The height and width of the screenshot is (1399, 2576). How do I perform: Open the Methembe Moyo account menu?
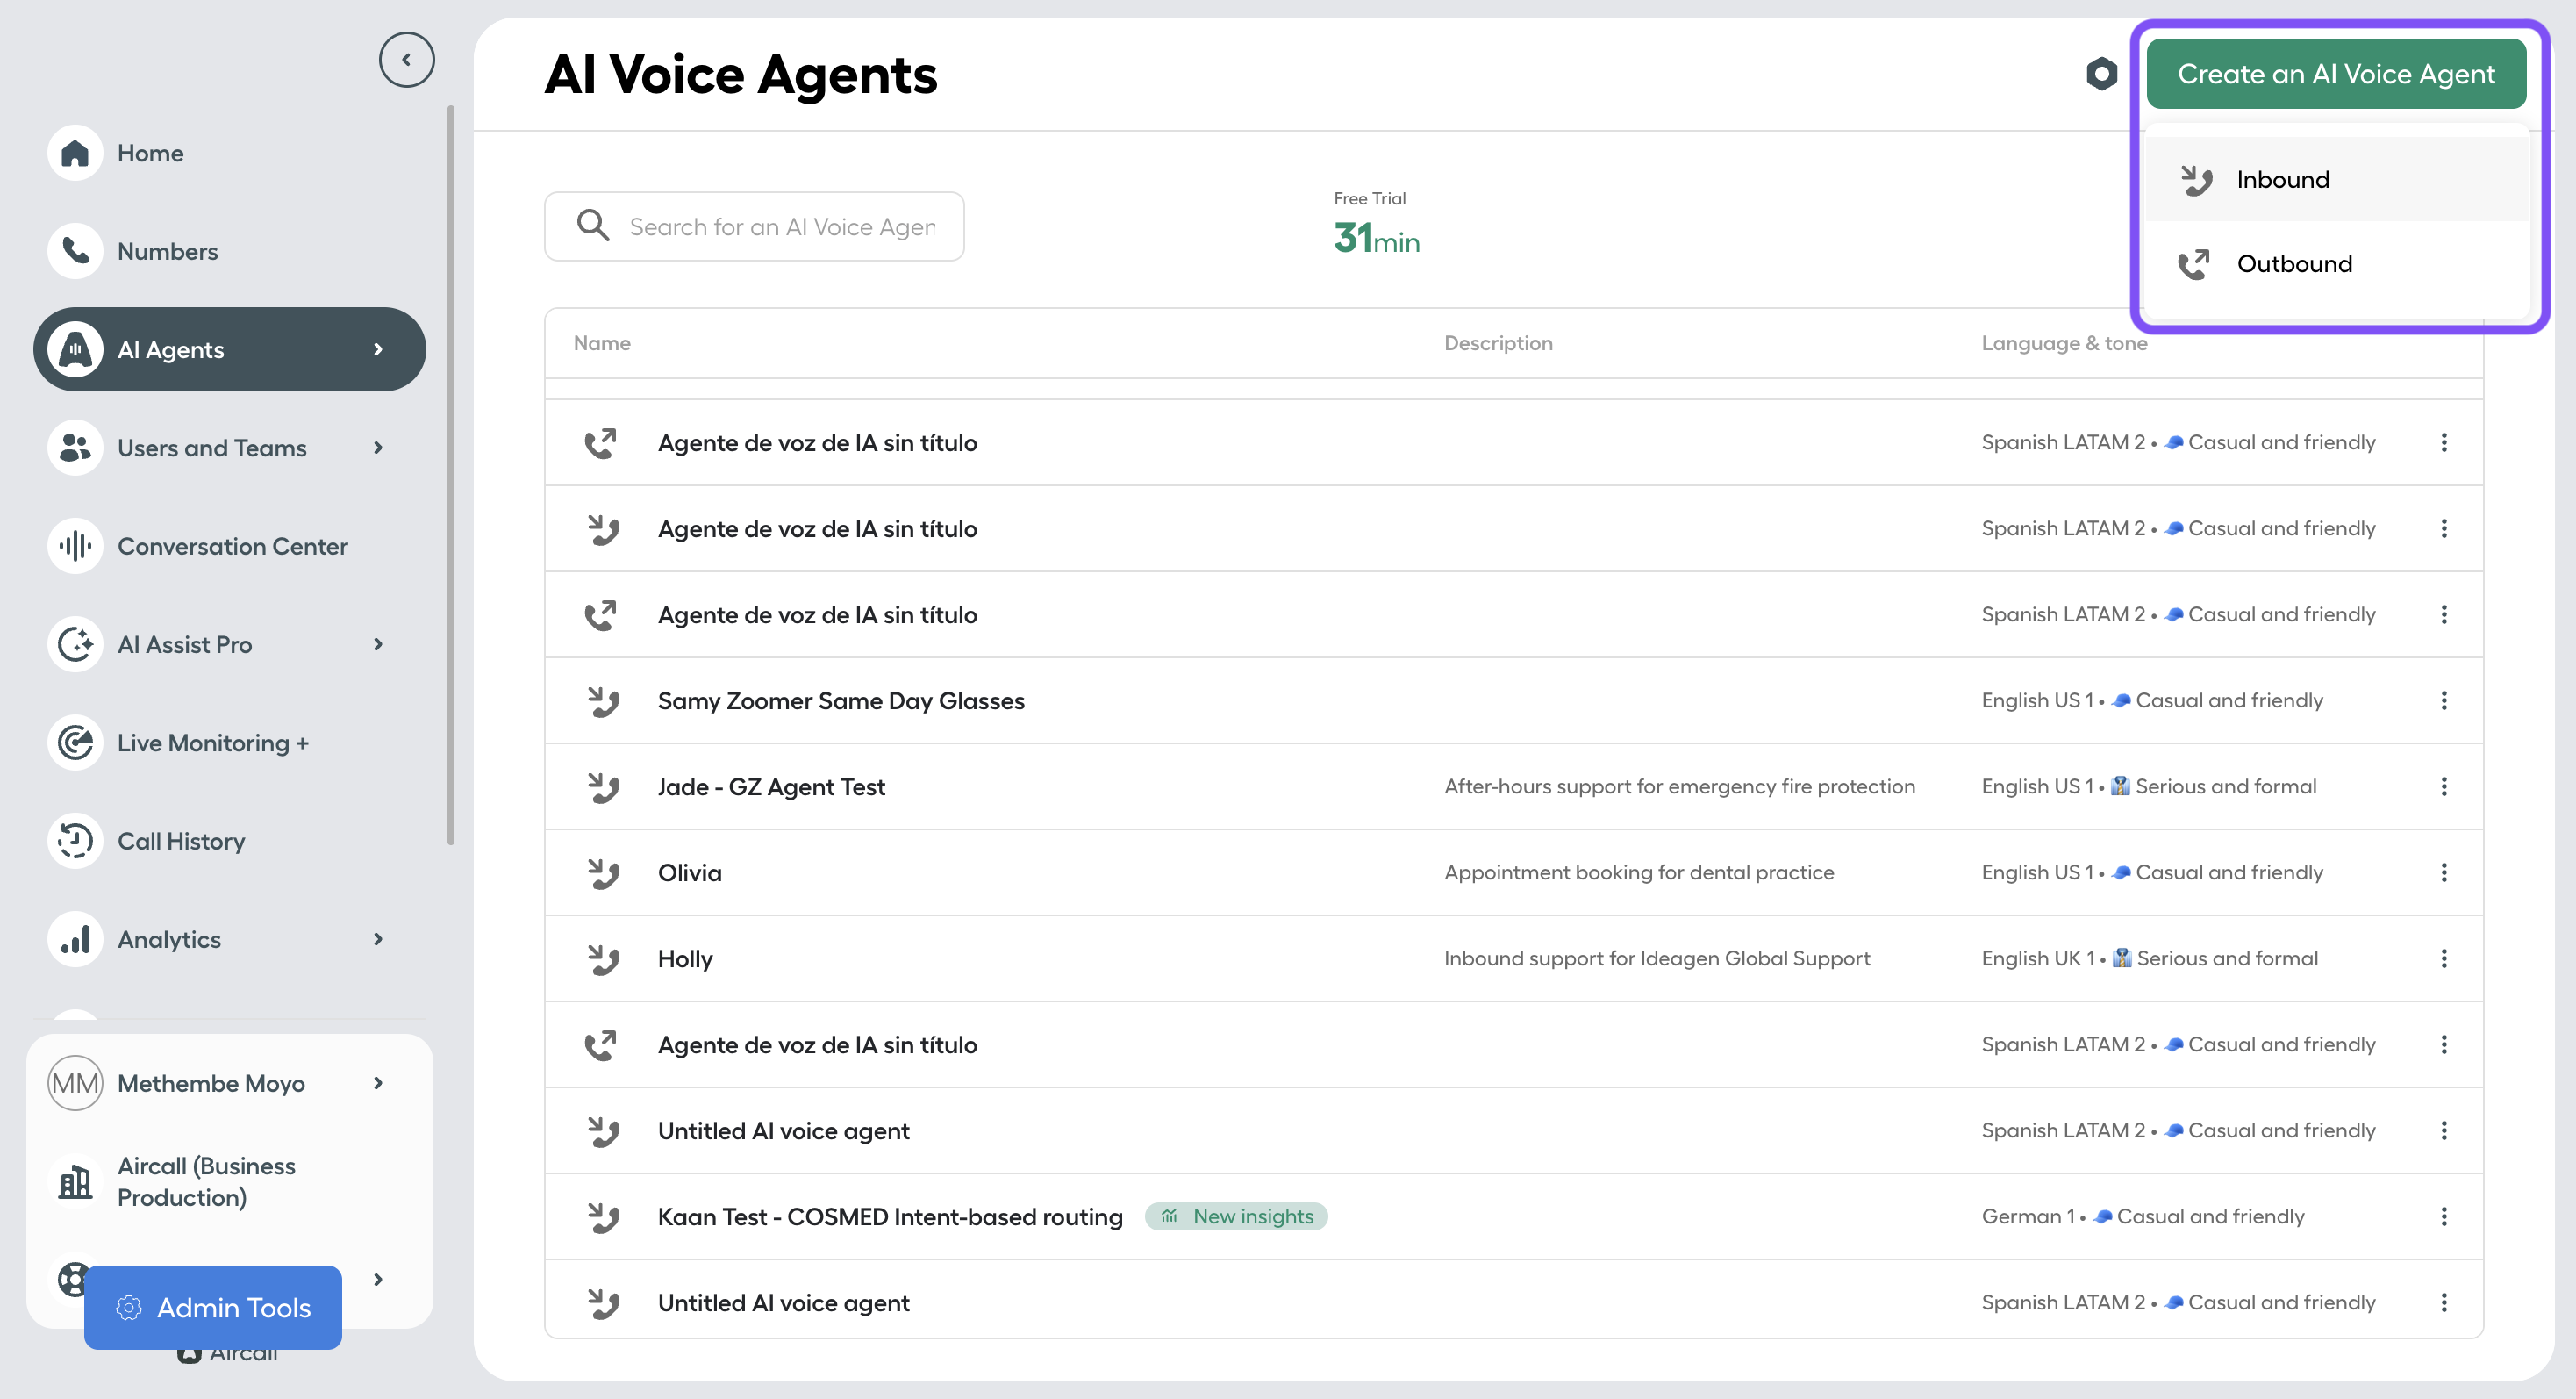tap(229, 1083)
